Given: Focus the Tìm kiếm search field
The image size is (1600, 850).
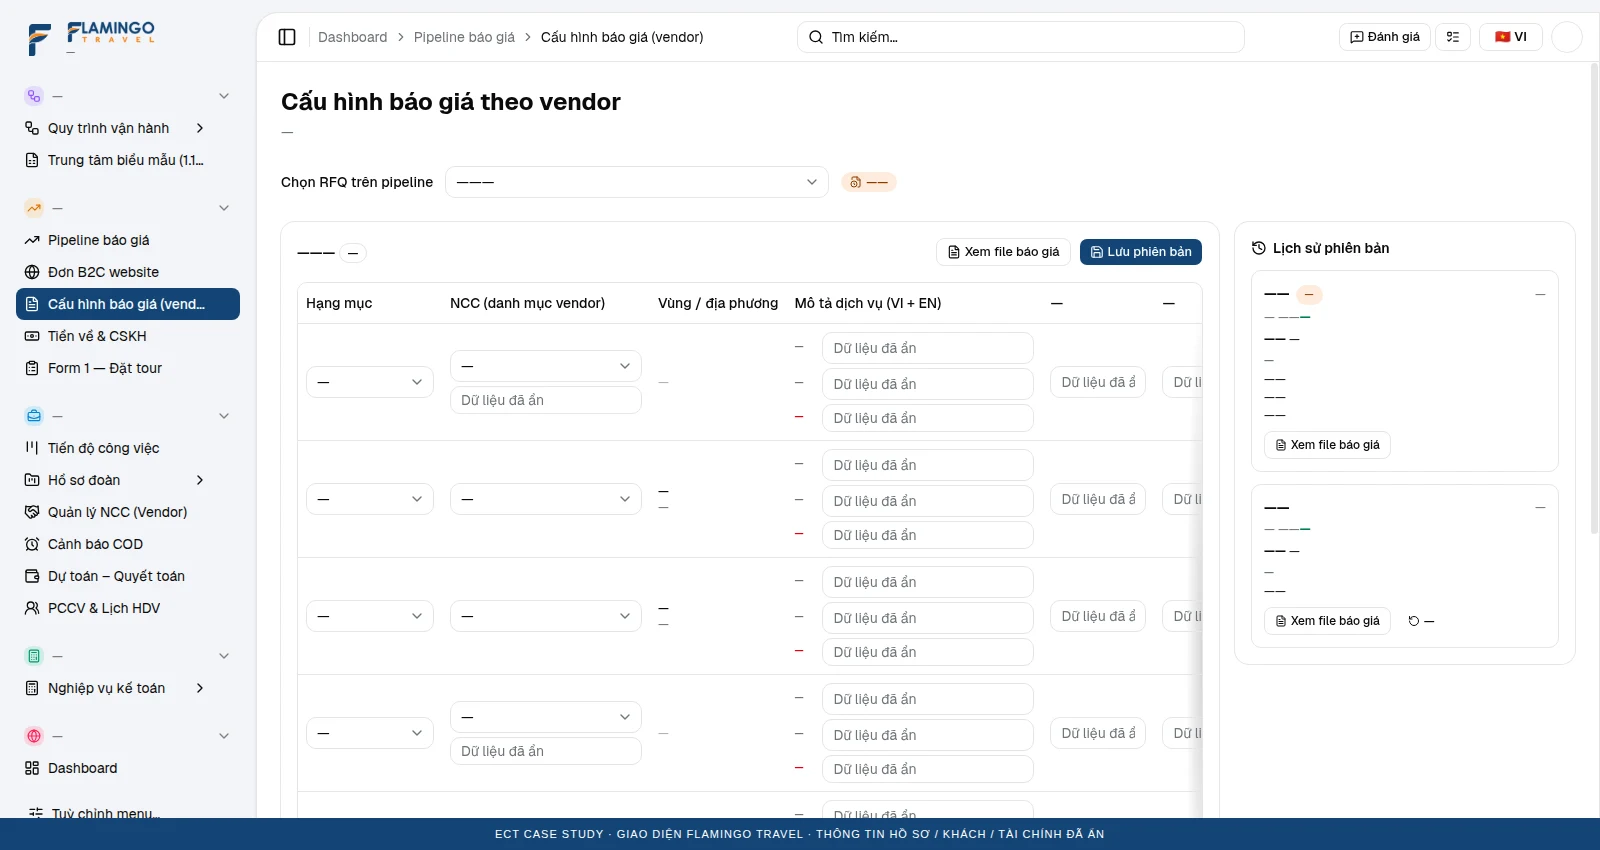Looking at the screenshot, I should pos(1021,37).
